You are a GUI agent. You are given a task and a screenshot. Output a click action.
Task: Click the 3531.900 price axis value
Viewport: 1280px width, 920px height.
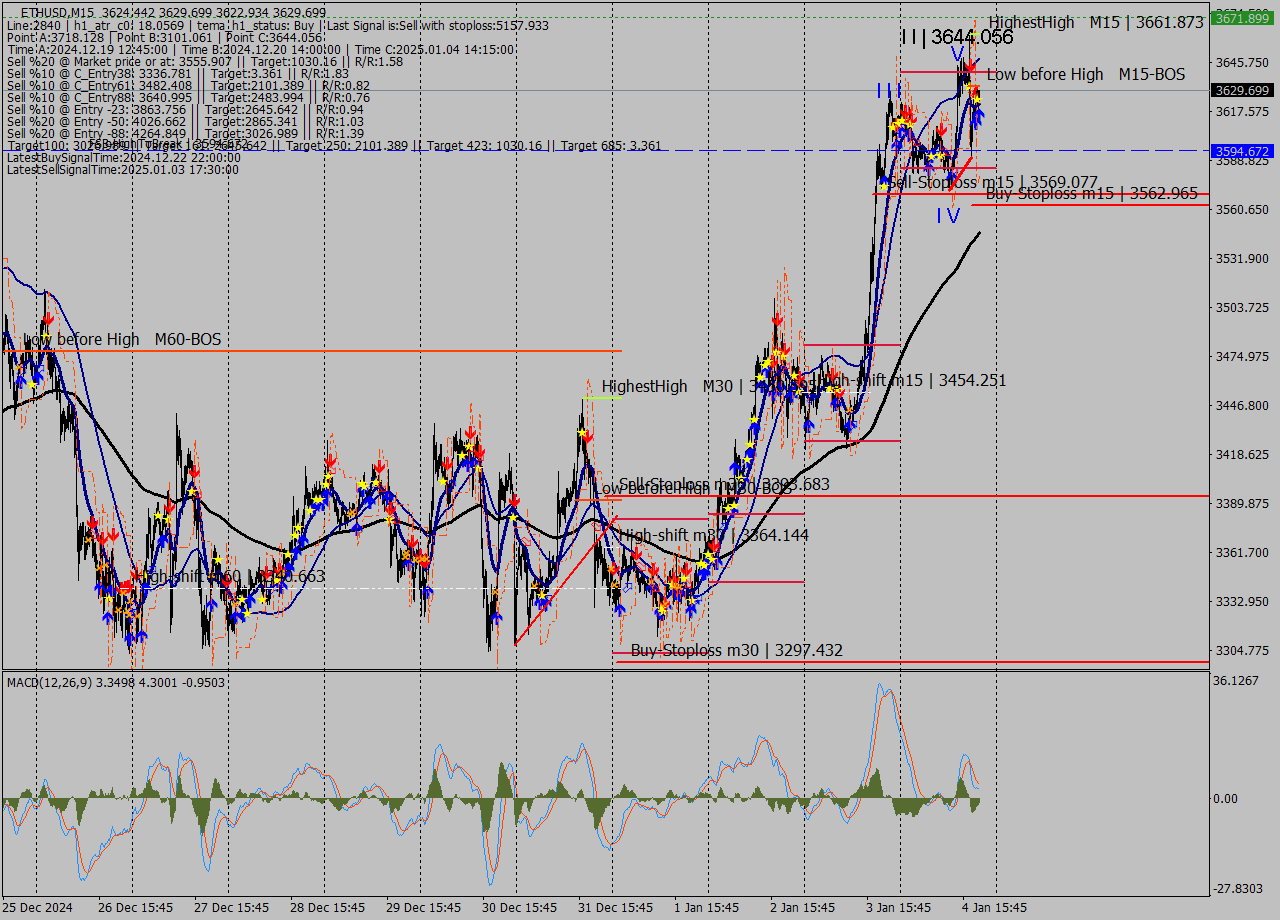click(1241, 258)
